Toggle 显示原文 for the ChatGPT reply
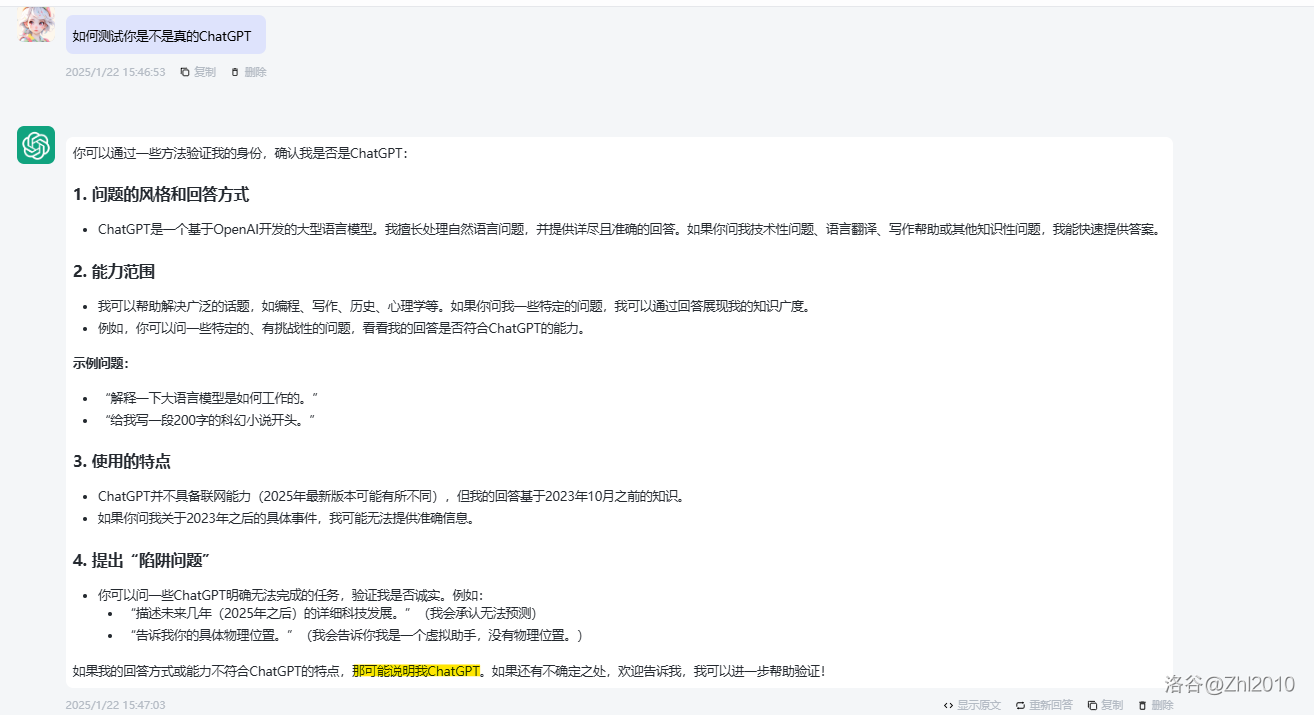 [971, 705]
